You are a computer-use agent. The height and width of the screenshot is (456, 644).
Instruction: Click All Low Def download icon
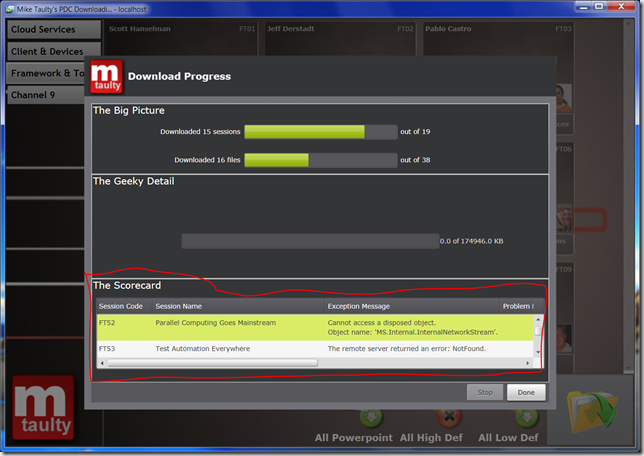click(x=527, y=418)
